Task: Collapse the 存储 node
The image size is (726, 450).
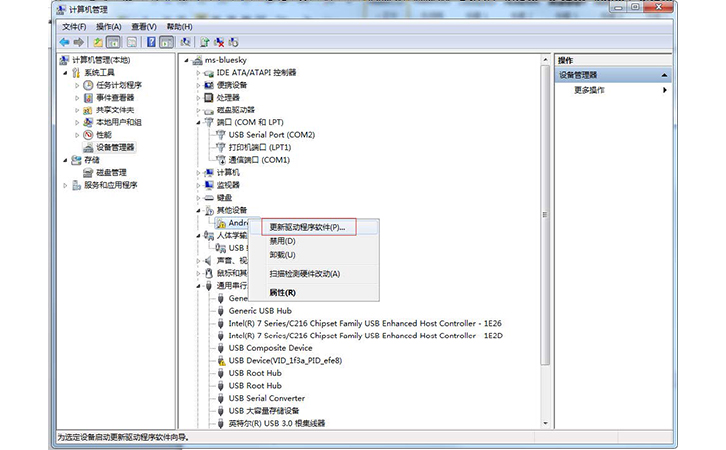Action: click(65, 160)
